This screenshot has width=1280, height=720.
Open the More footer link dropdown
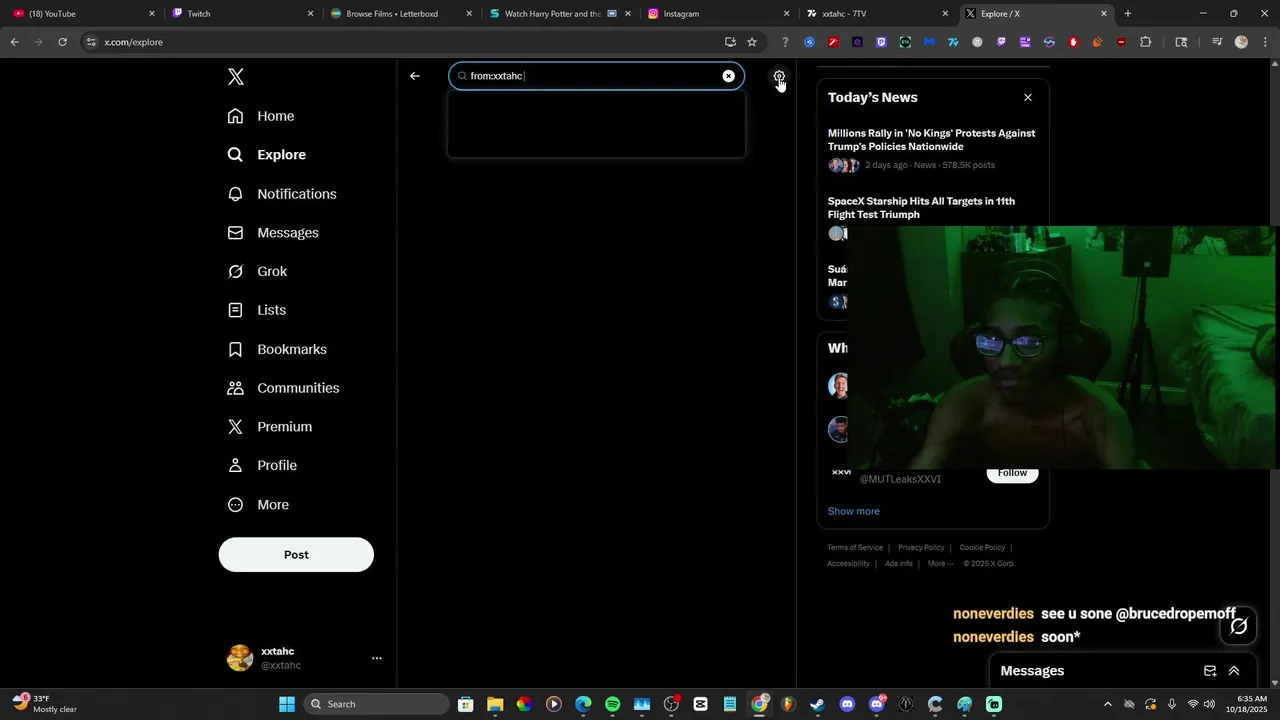940,564
